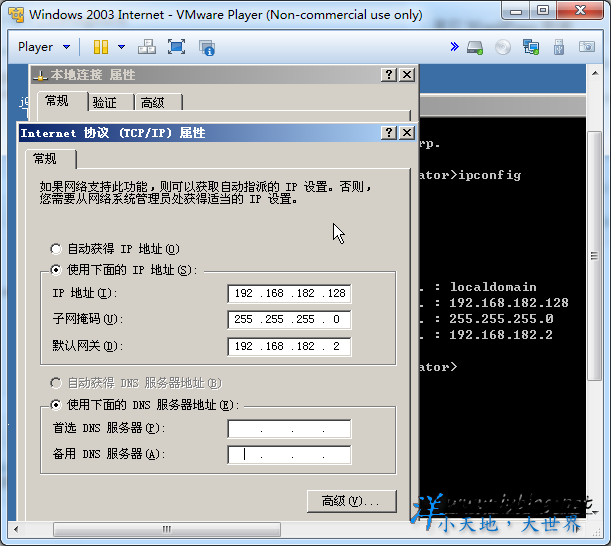Select the 常规 tab in 本地连接 属性

(62, 101)
